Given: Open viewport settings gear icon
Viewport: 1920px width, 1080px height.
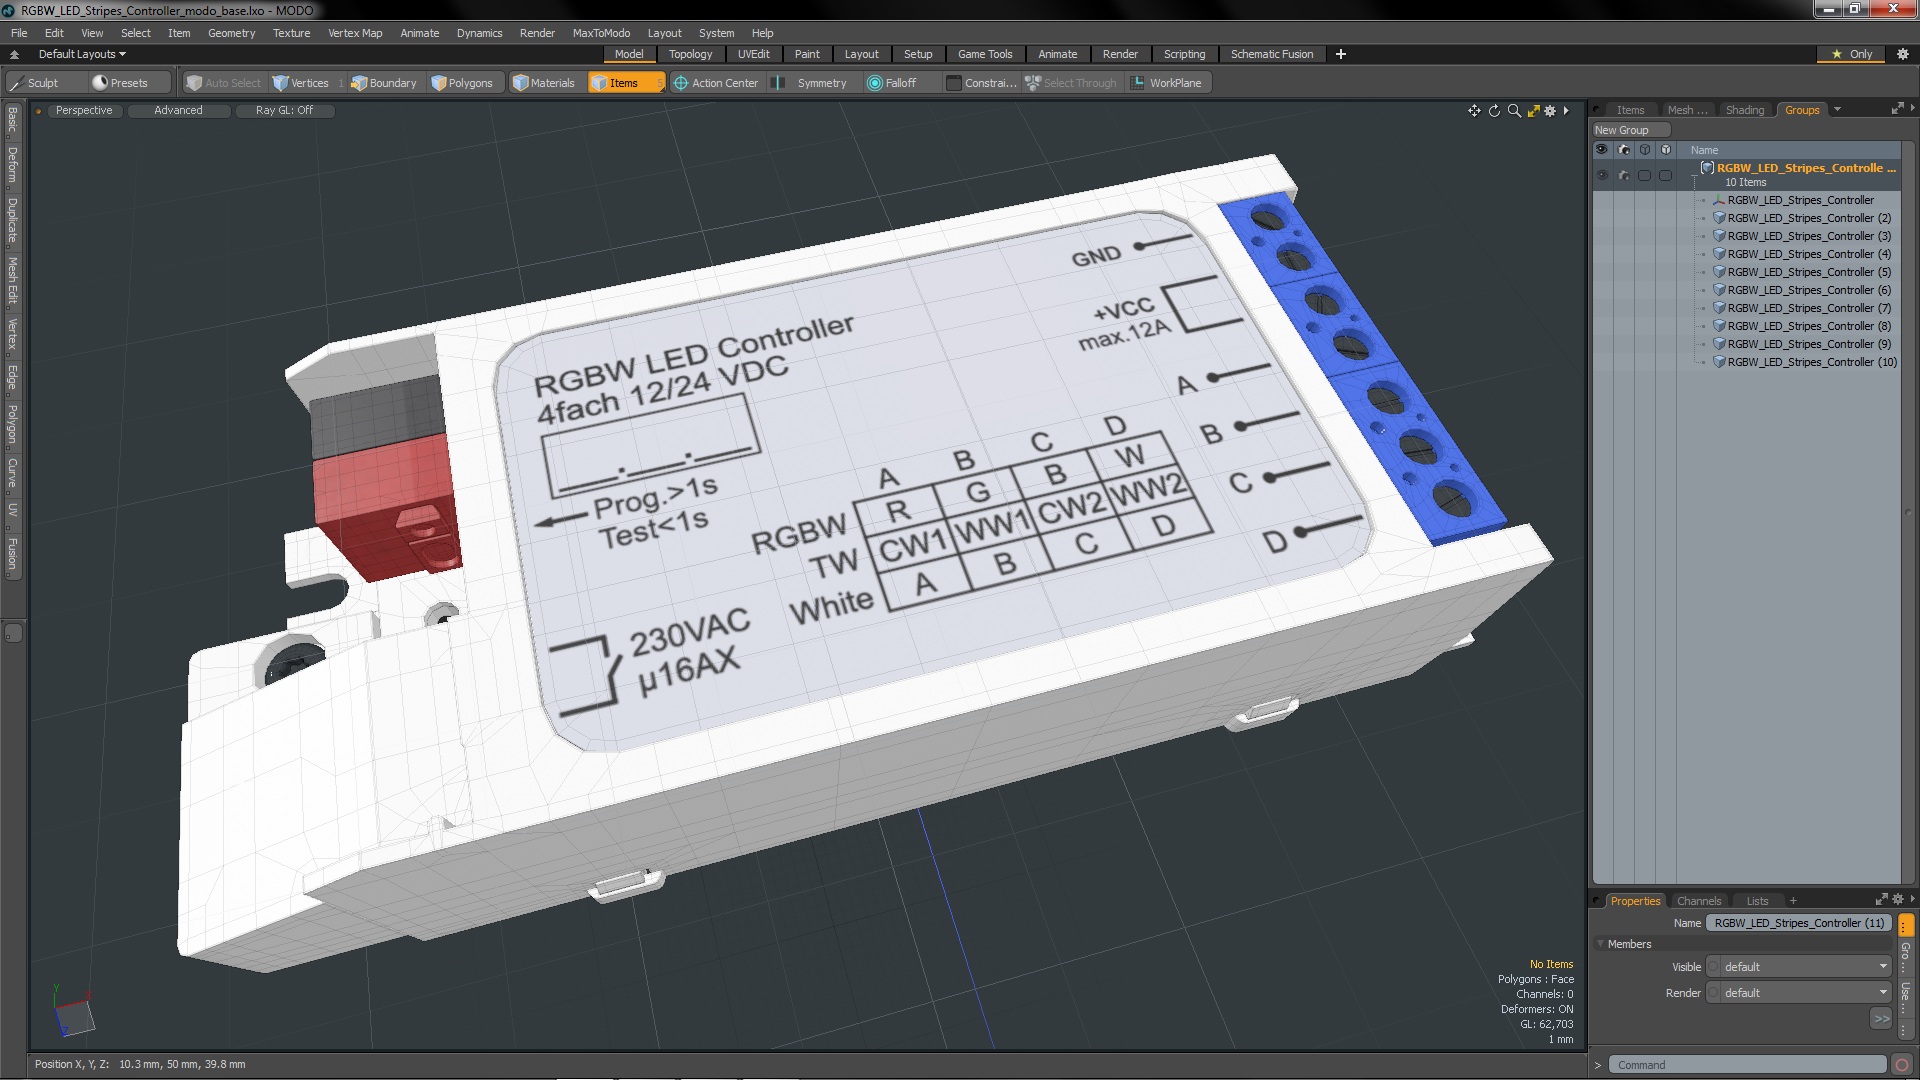Looking at the screenshot, I should click(x=1550, y=111).
